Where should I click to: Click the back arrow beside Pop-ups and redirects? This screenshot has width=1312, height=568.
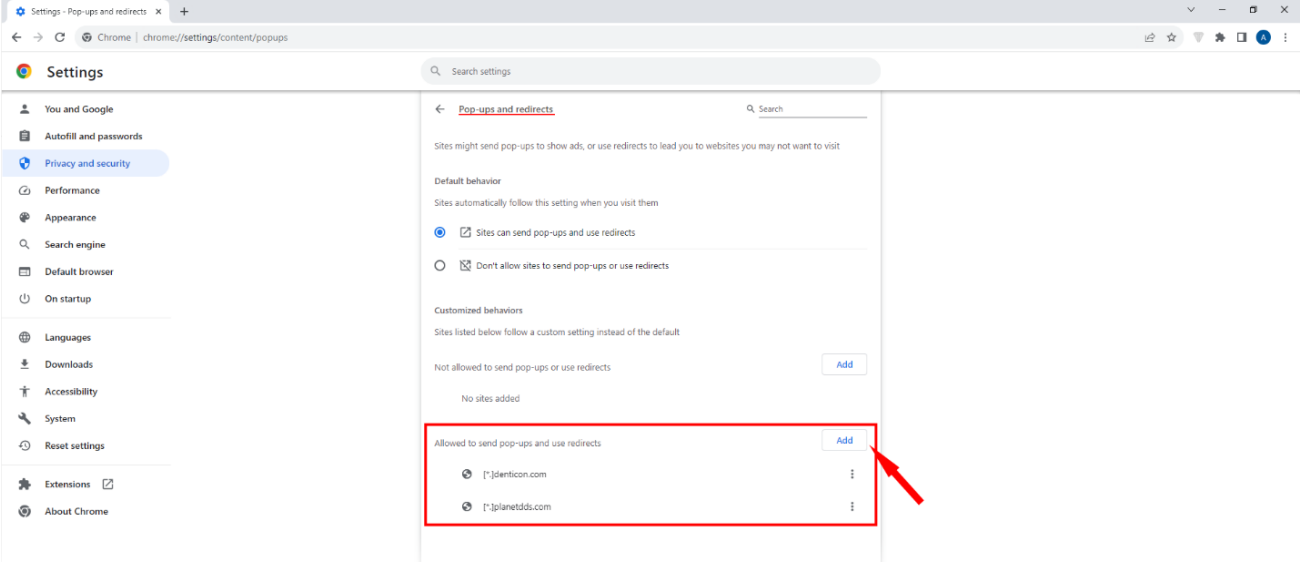[440, 109]
